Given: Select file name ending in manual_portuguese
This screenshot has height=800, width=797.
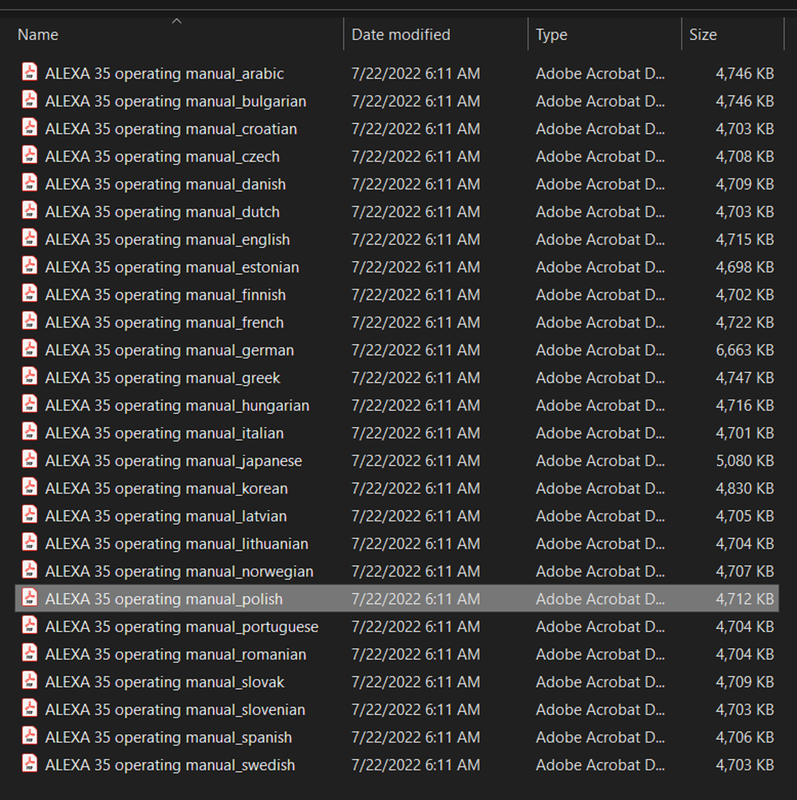Looking at the screenshot, I should [182, 627].
